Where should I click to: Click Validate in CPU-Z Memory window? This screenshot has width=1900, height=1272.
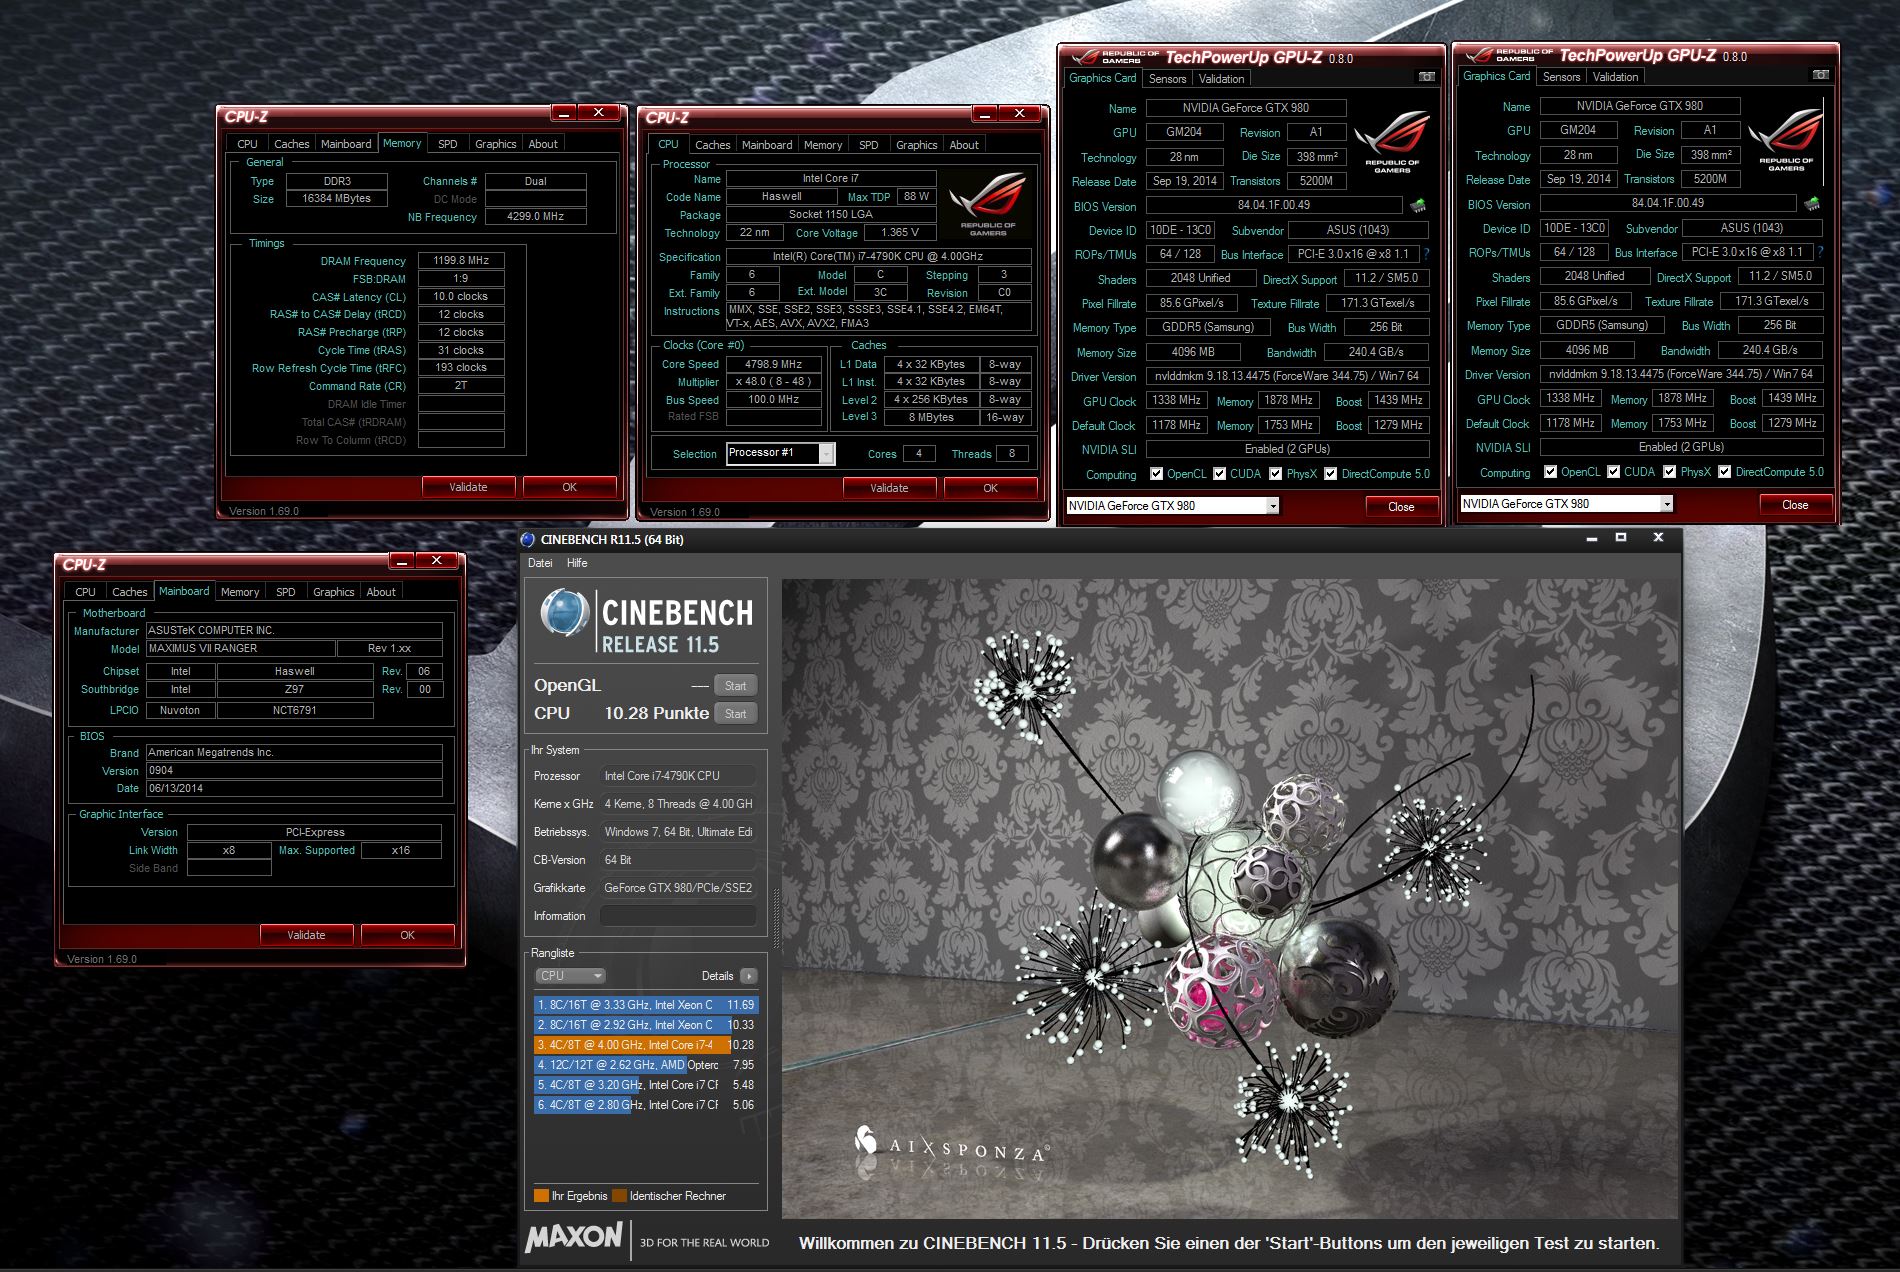pyautogui.click(x=468, y=487)
